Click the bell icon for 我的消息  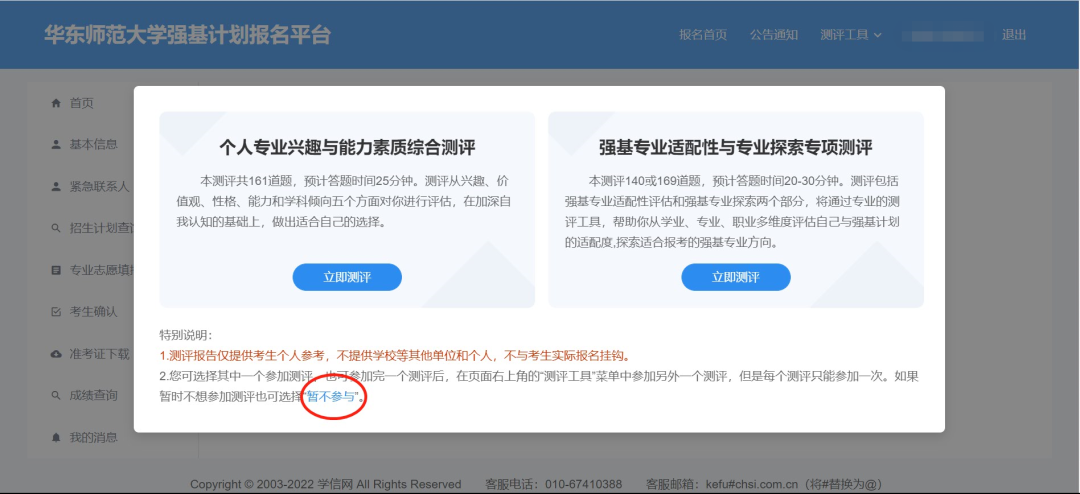coord(56,438)
